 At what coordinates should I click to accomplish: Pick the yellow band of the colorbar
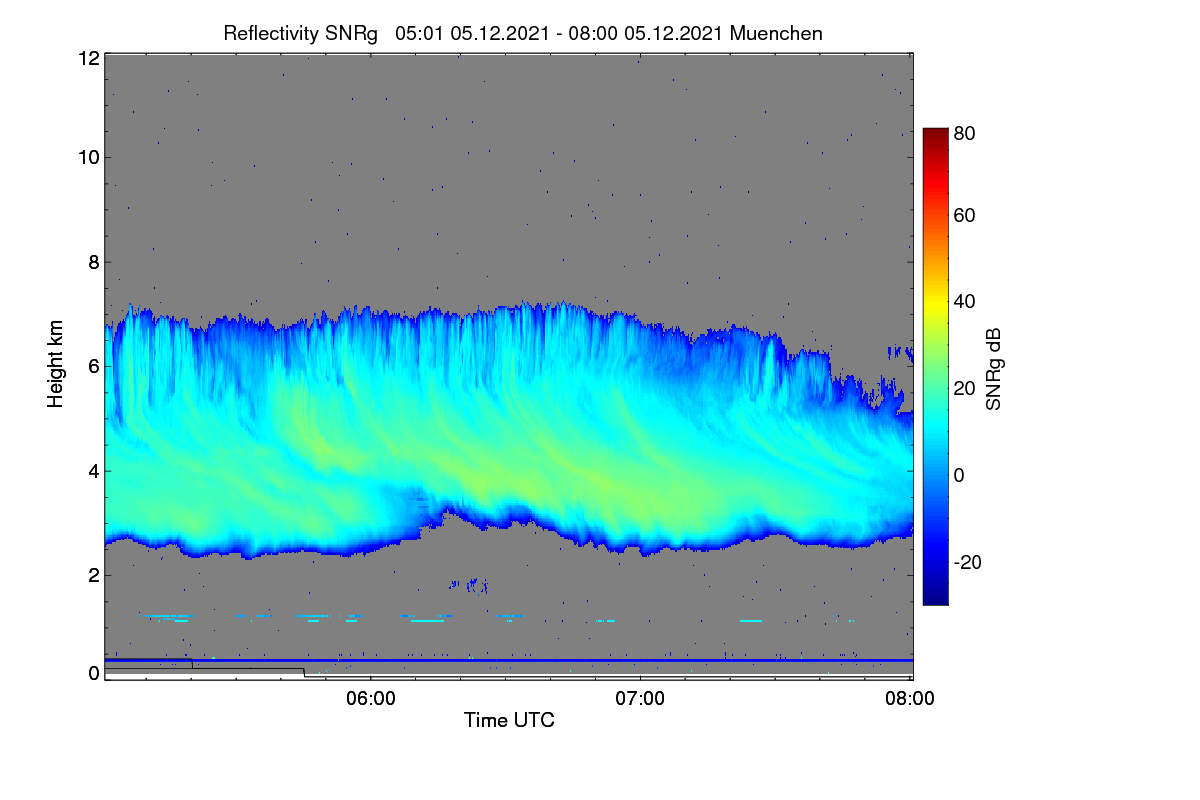(935, 302)
